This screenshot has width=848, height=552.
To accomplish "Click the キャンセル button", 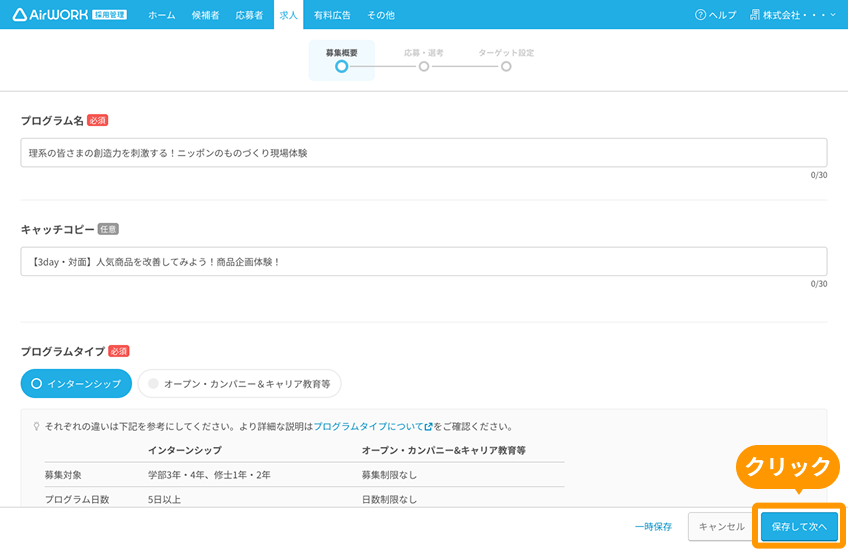I will pos(721,527).
